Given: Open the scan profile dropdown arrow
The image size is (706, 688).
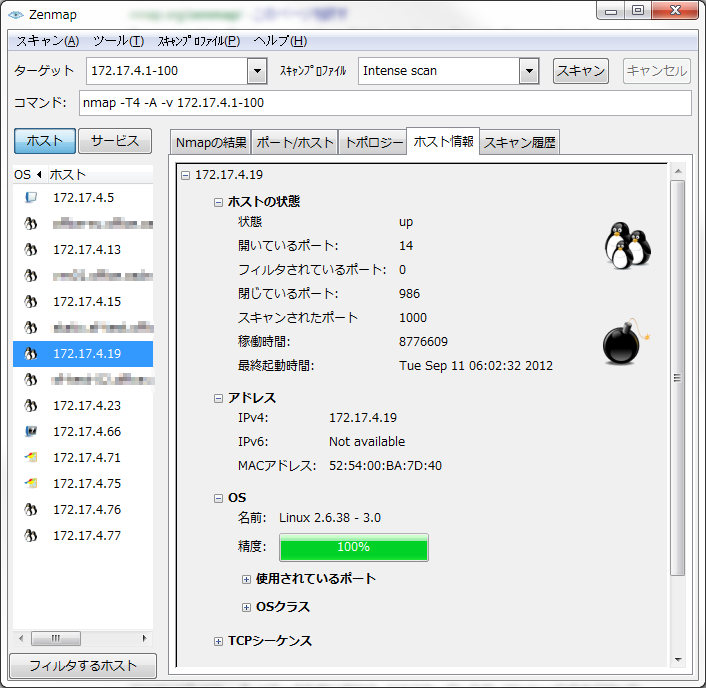Looking at the screenshot, I should coord(529,71).
